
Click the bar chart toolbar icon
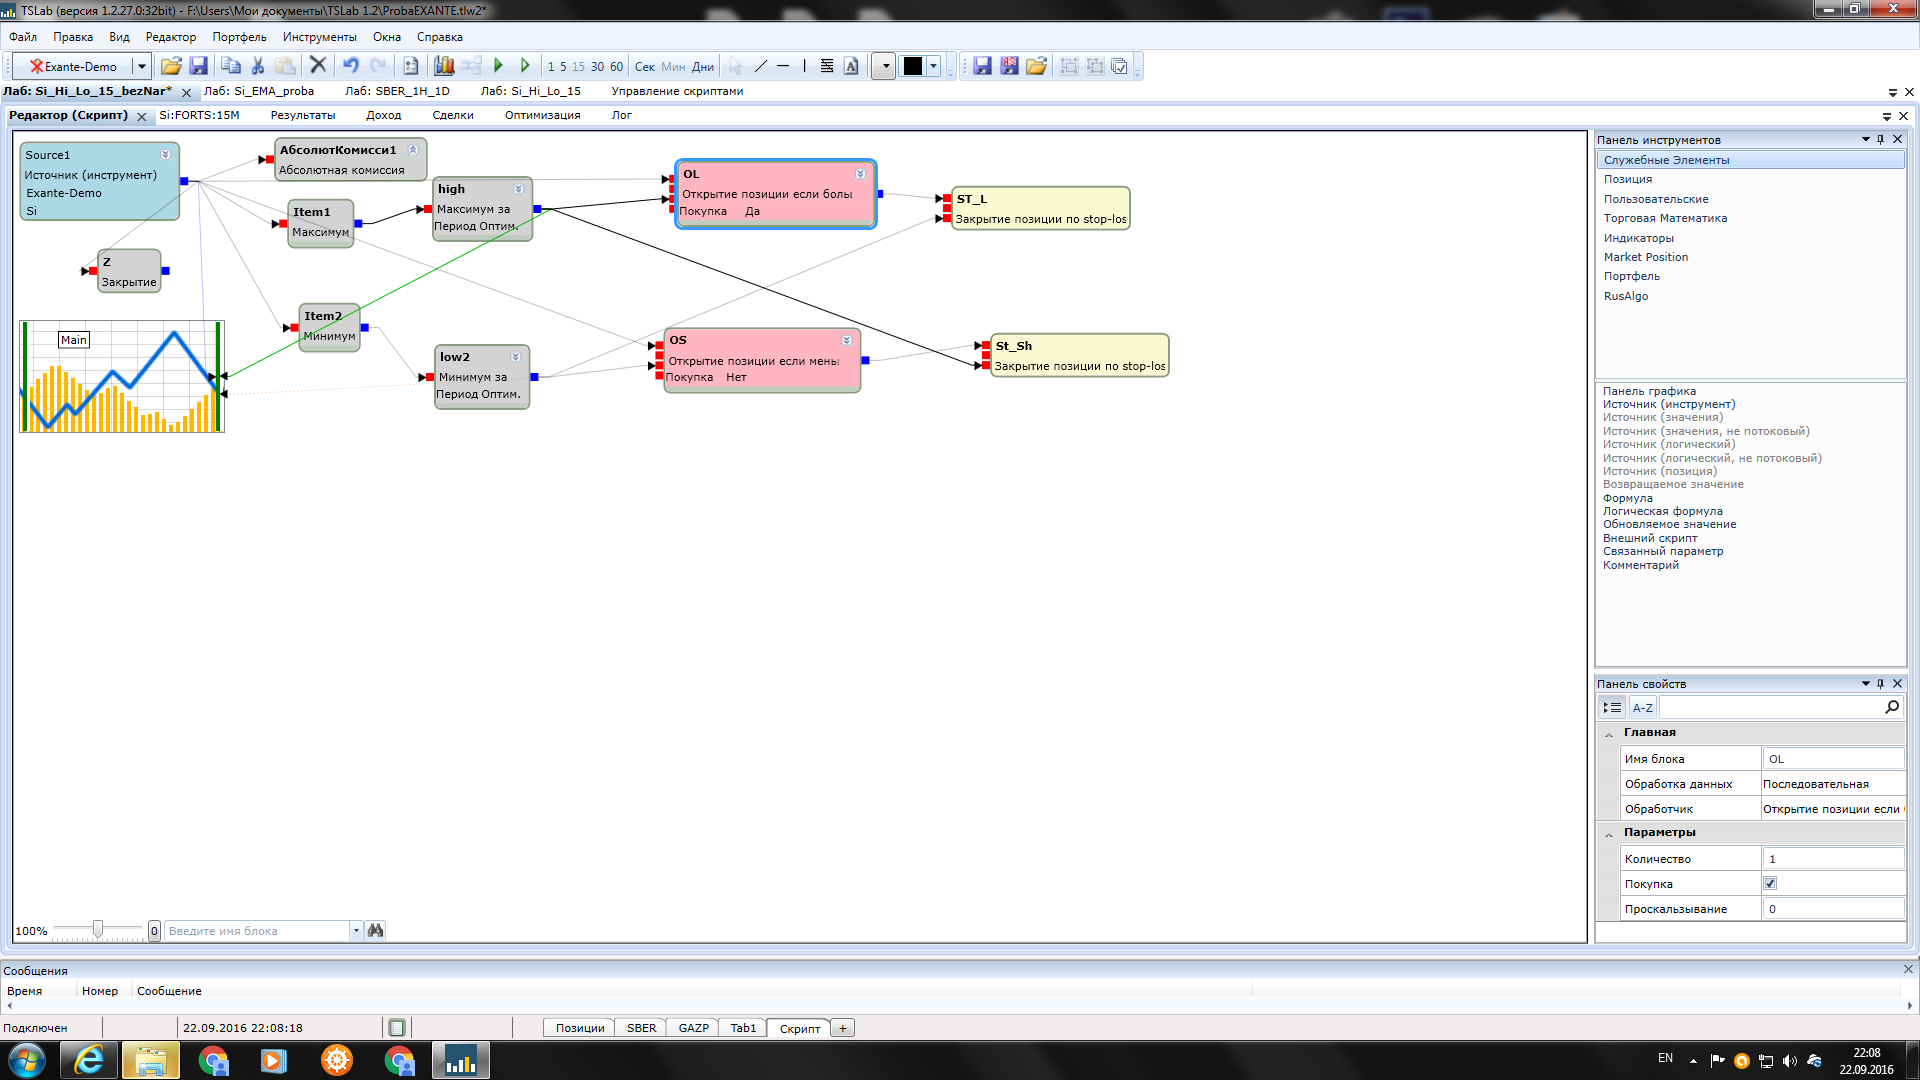click(444, 66)
